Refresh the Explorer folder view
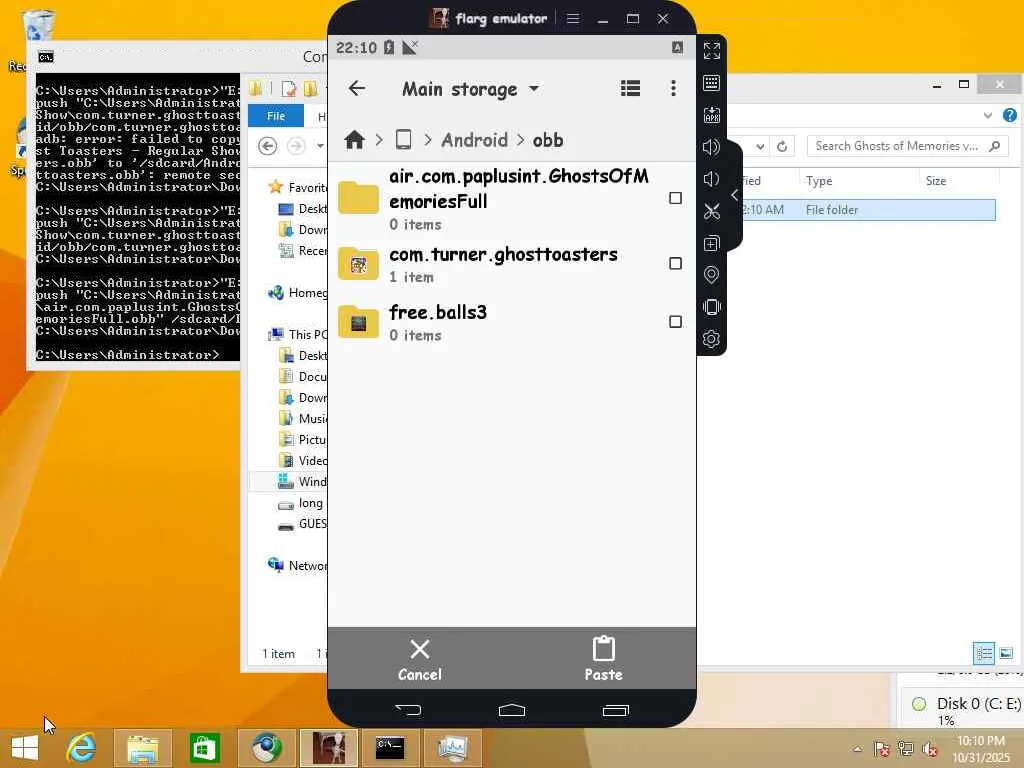The width and height of the screenshot is (1024, 768). (x=782, y=146)
